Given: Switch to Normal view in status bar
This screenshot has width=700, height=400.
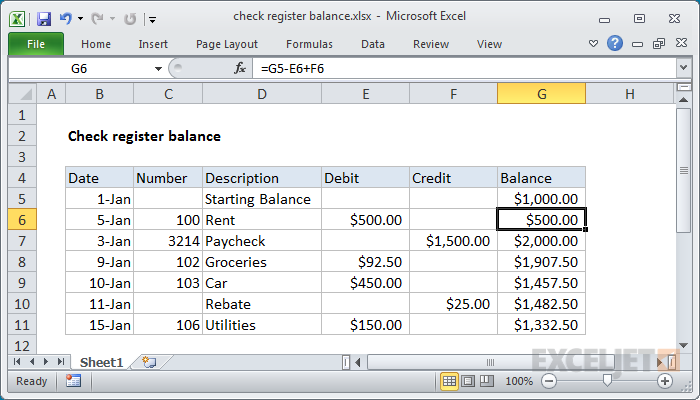Looking at the screenshot, I should [450, 381].
